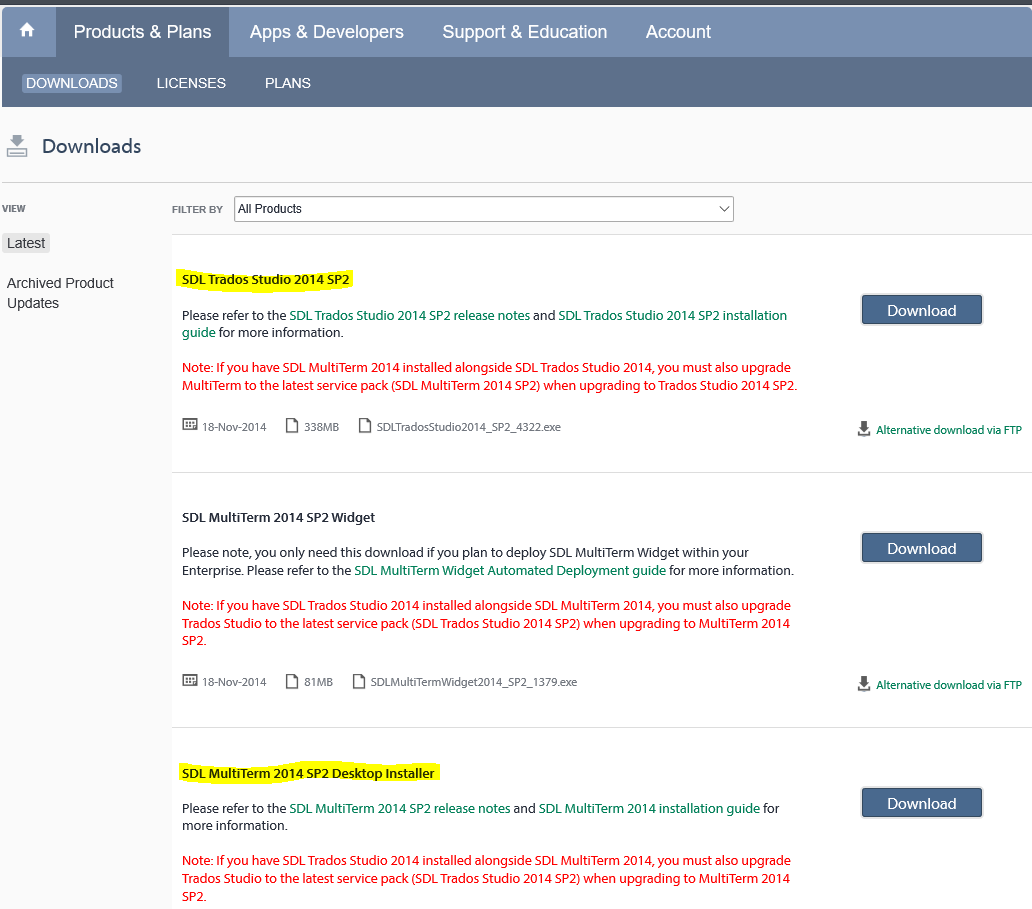Download SDL Trados Studio 2014 SP2
The height and width of the screenshot is (909, 1032).
pyautogui.click(x=921, y=310)
